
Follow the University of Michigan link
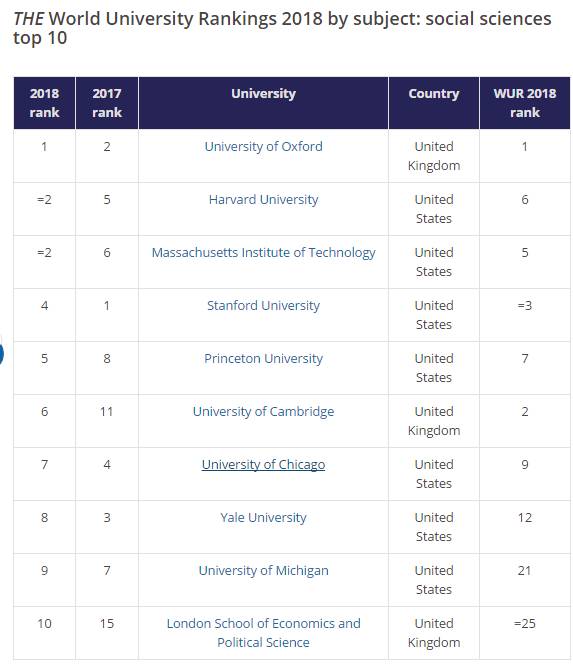point(263,570)
